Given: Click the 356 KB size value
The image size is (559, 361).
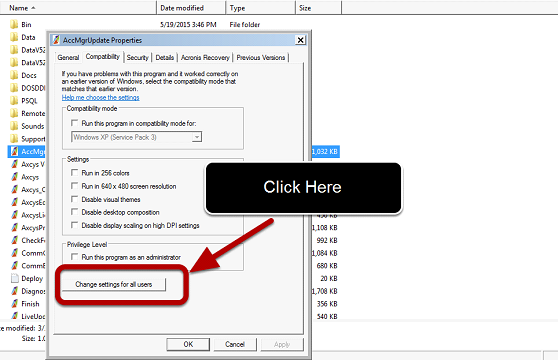Looking at the screenshot, I should coord(327,304).
